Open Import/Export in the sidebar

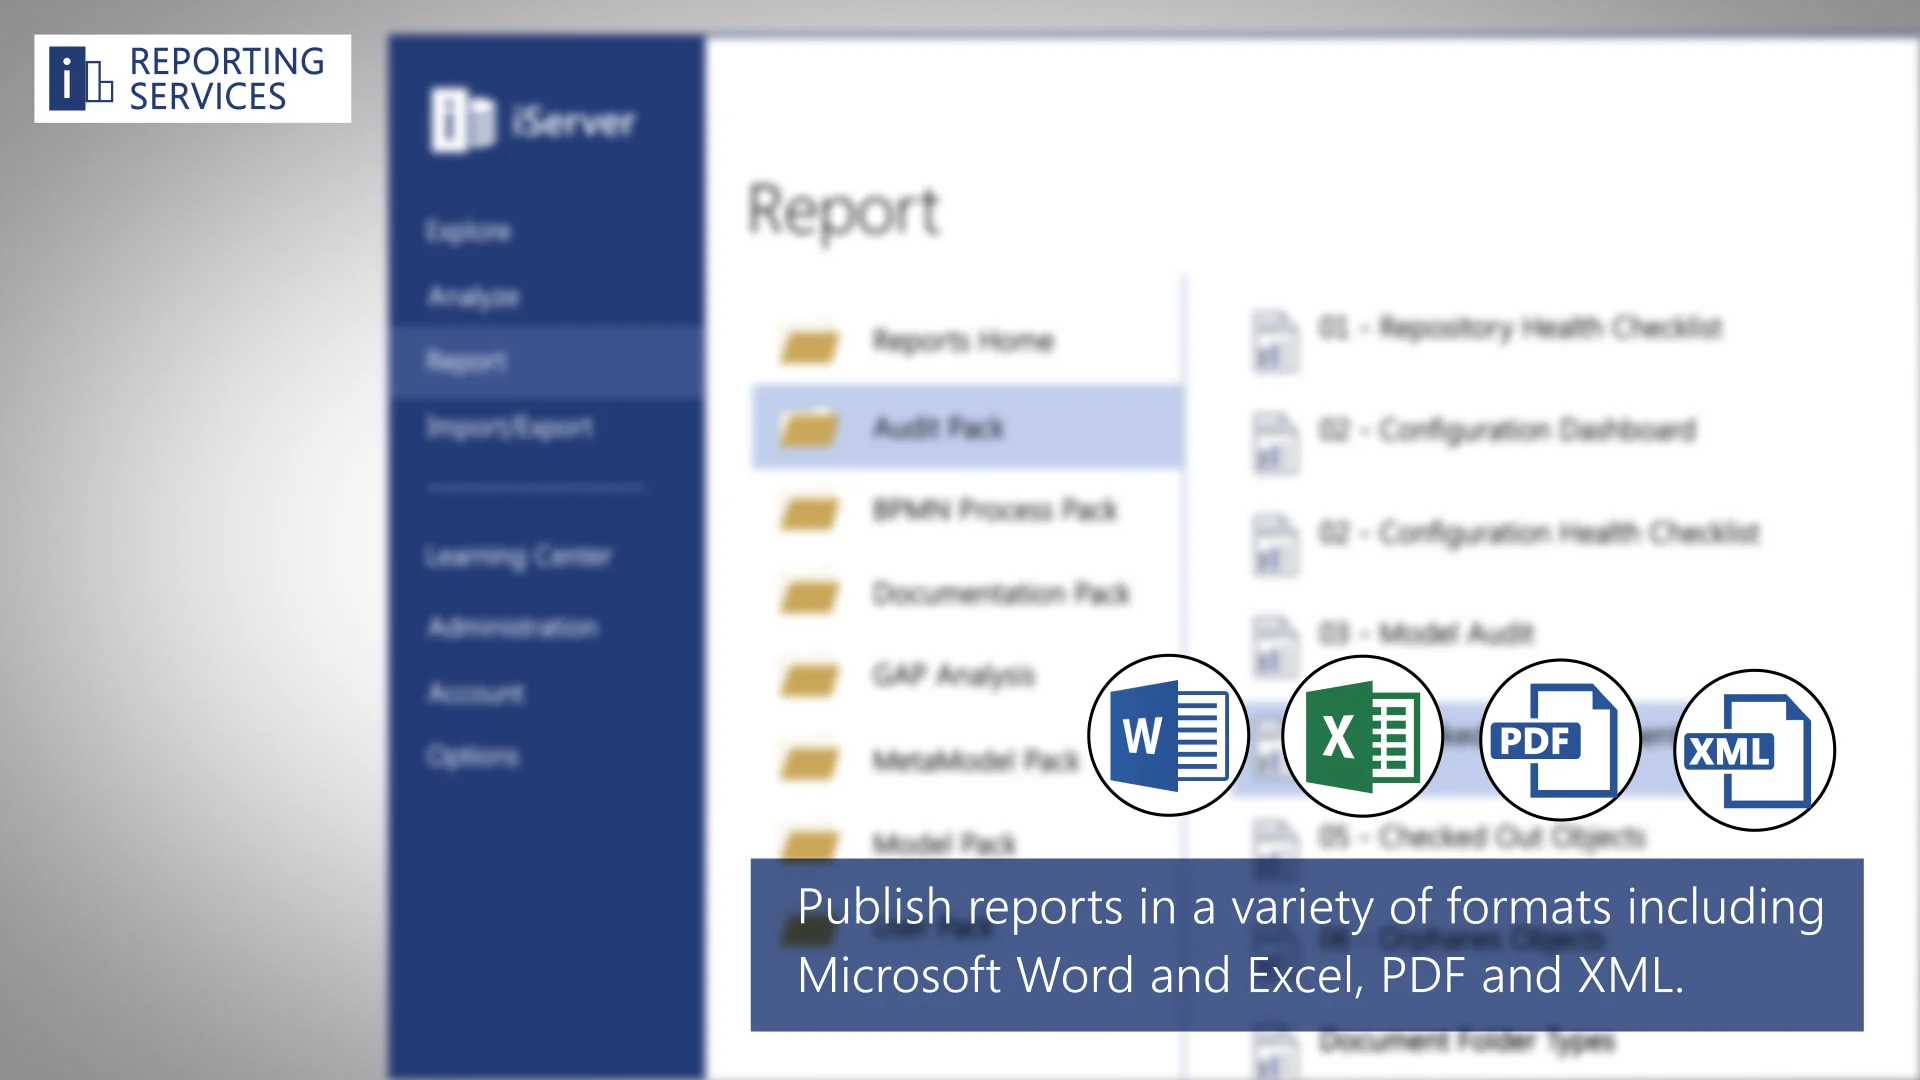point(509,428)
